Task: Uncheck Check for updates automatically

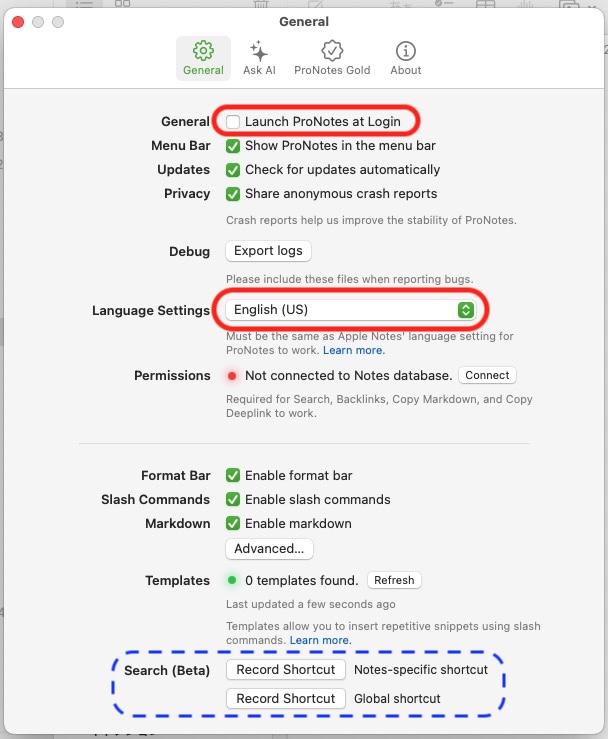Action: (x=233, y=170)
